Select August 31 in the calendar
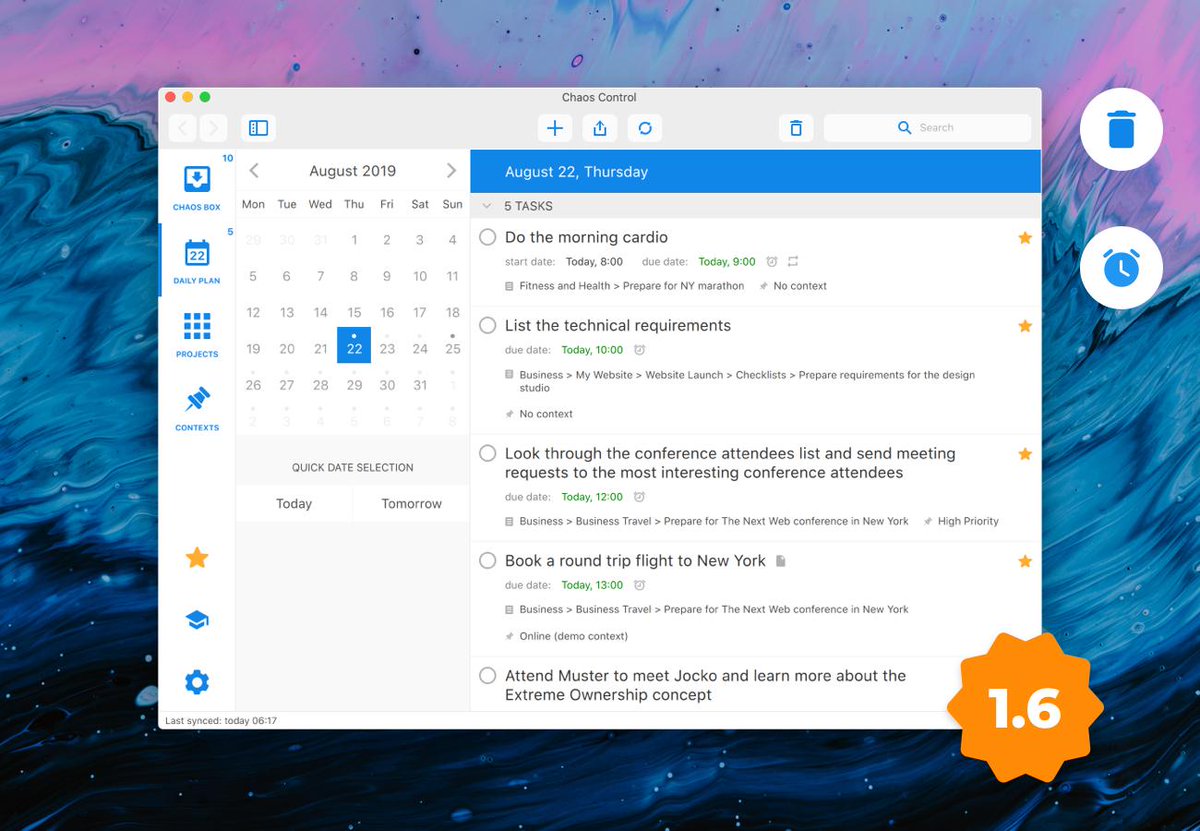This screenshot has width=1200, height=831. tap(420, 385)
